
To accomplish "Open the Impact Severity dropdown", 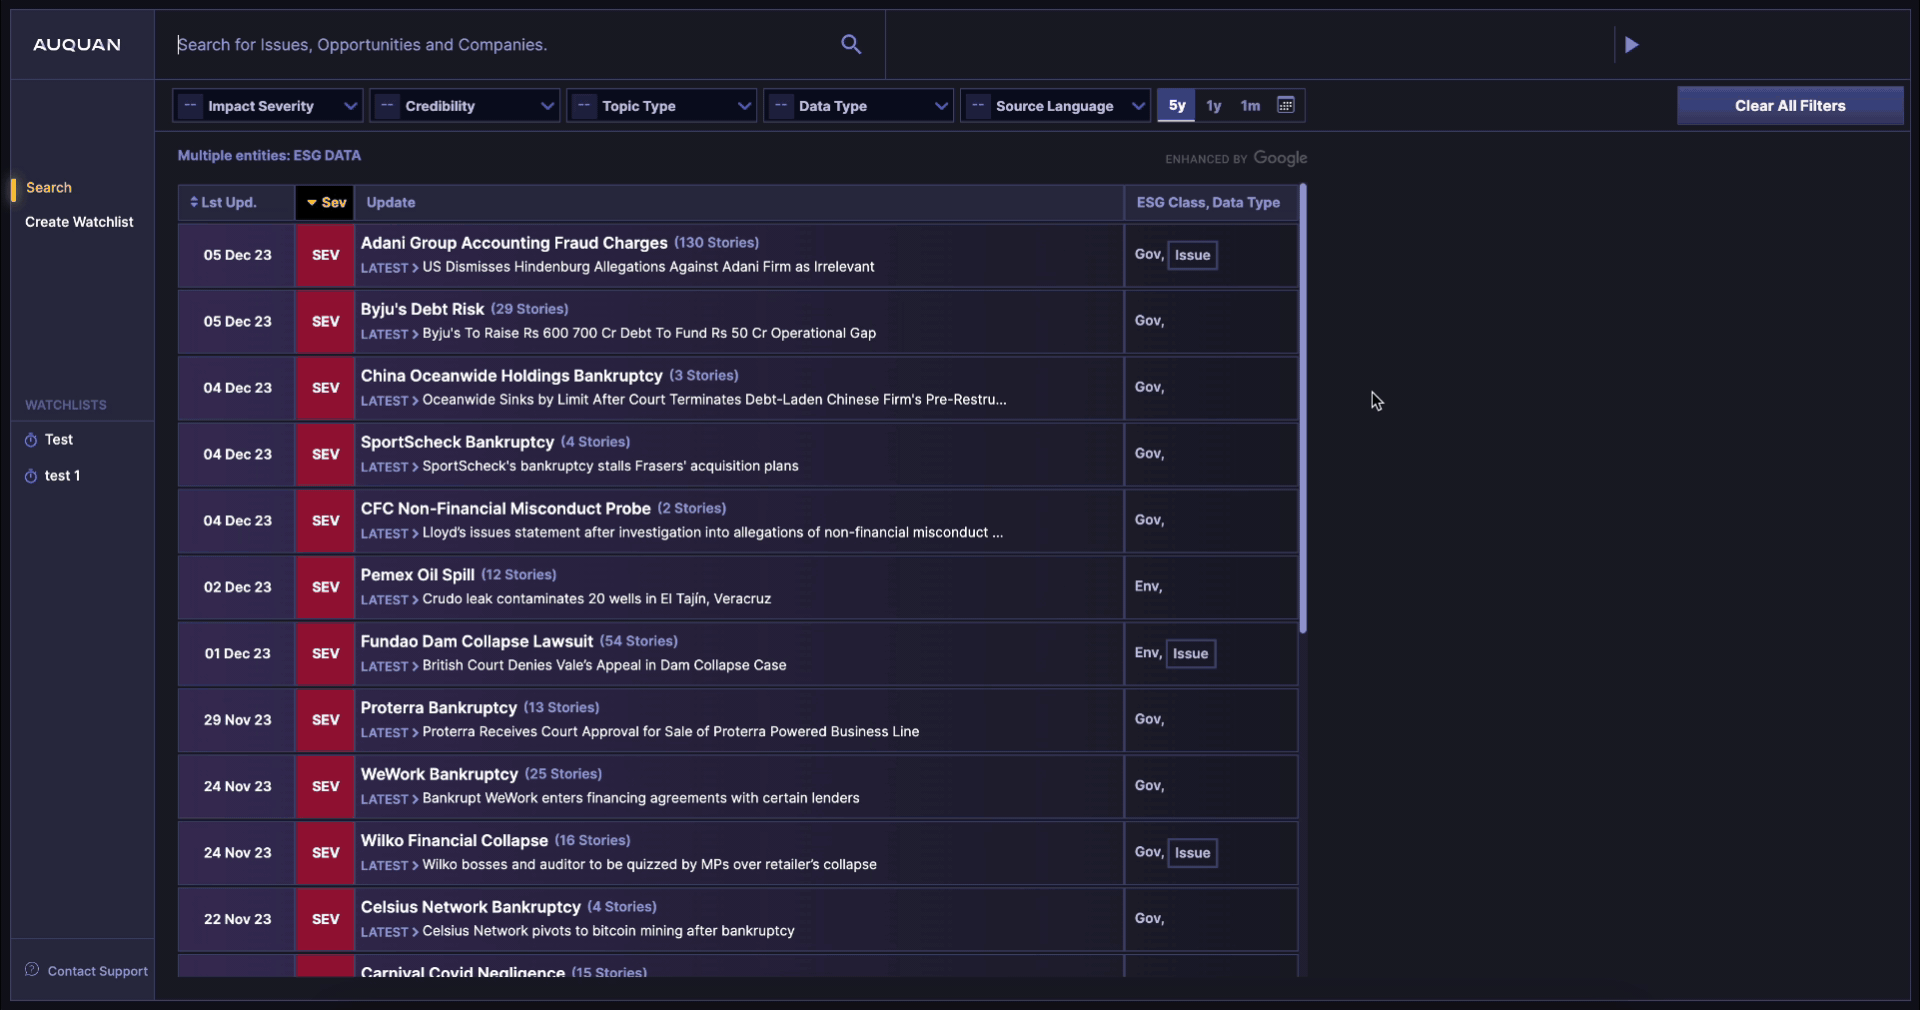I will [268, 106].
